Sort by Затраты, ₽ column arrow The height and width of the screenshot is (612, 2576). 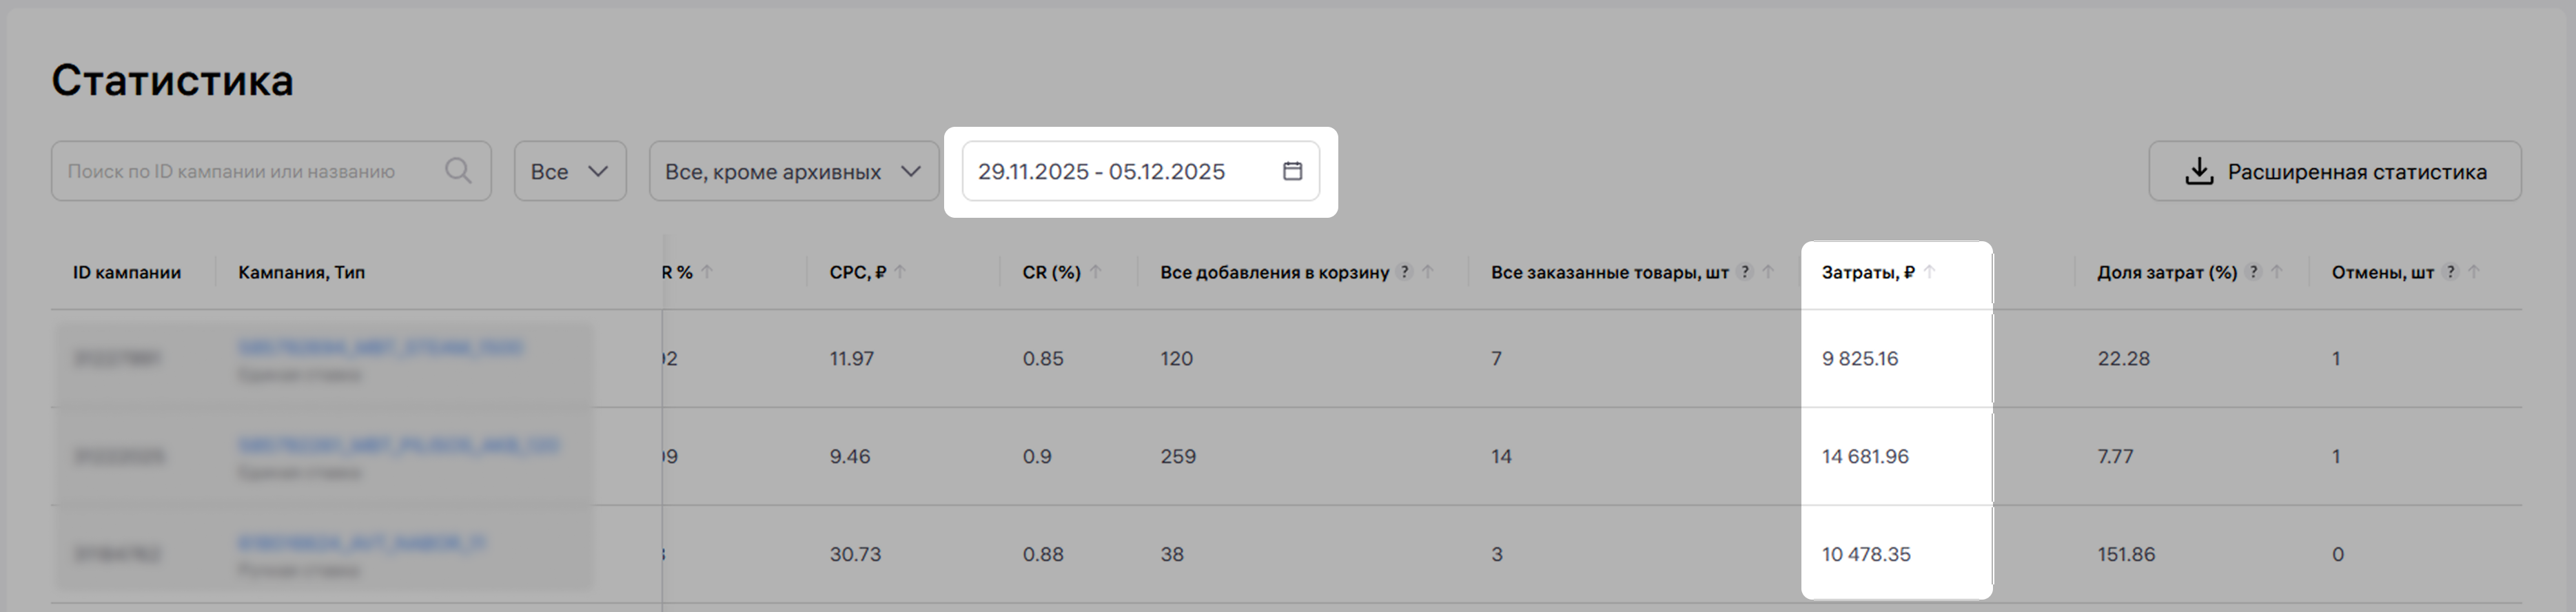point(1930,272)
